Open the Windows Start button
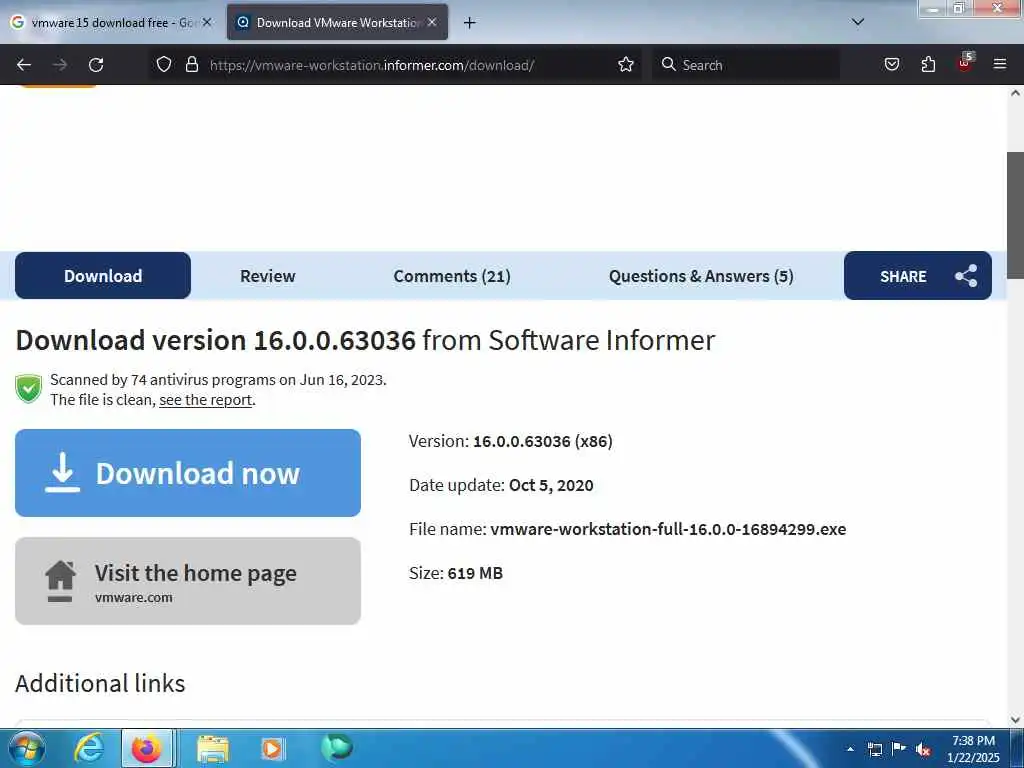 pyautogui.click(x=27, y=748)
